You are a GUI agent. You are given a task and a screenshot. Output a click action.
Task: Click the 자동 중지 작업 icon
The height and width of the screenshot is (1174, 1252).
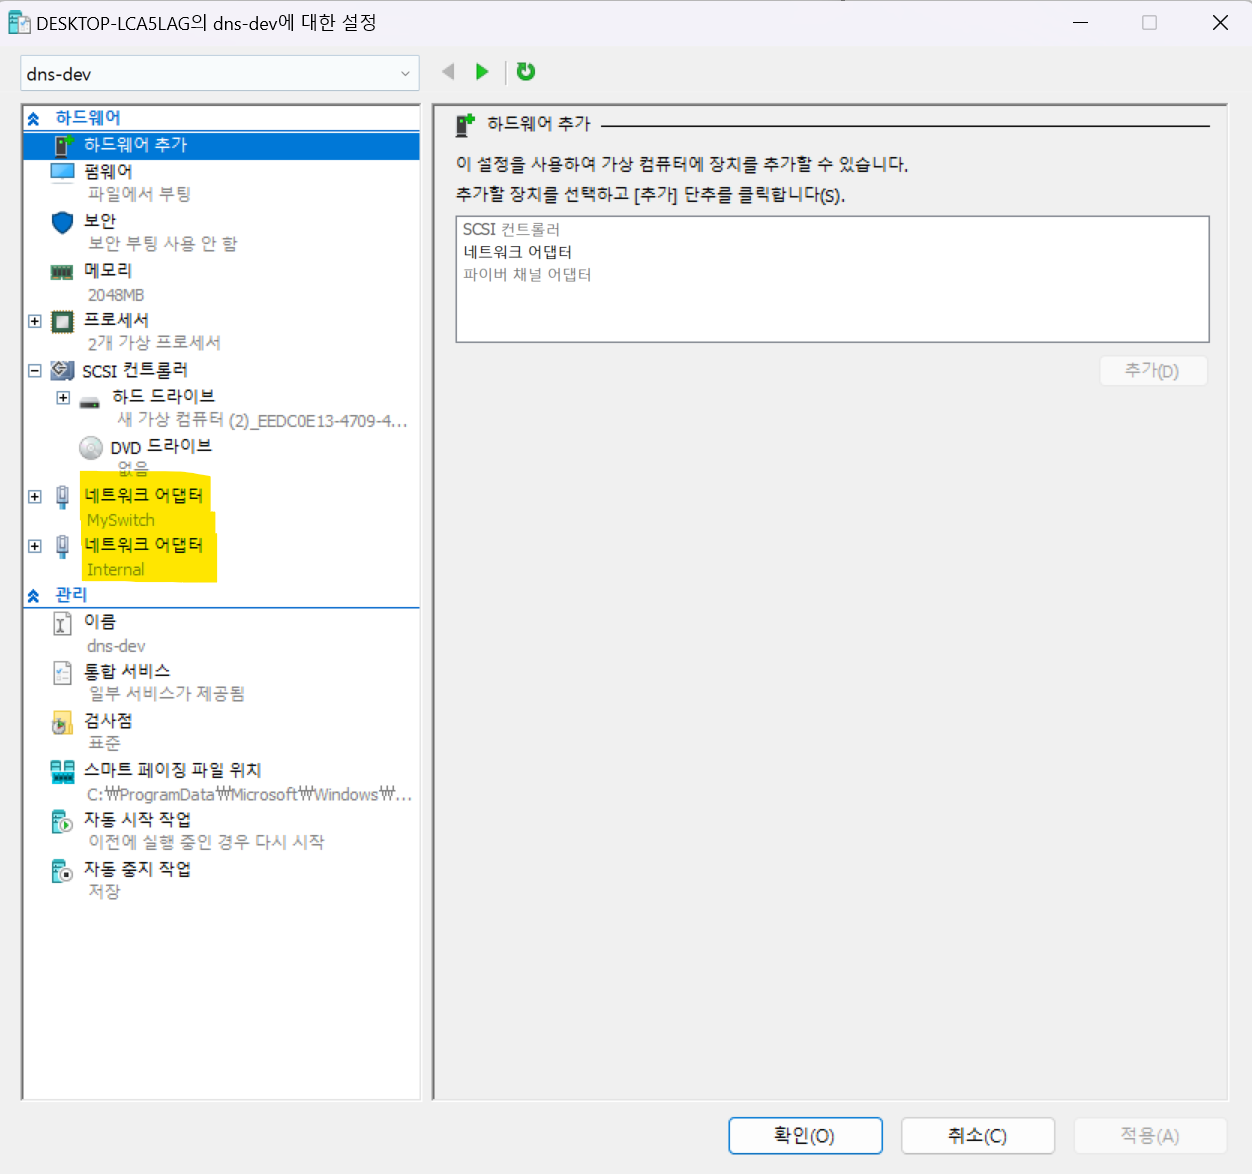(62, 871)
